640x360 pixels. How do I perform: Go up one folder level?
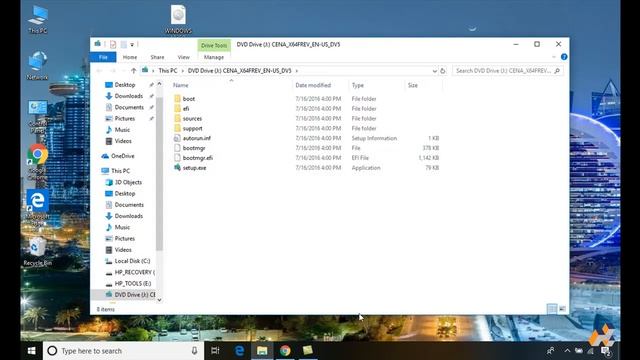[x=133, y=71]
